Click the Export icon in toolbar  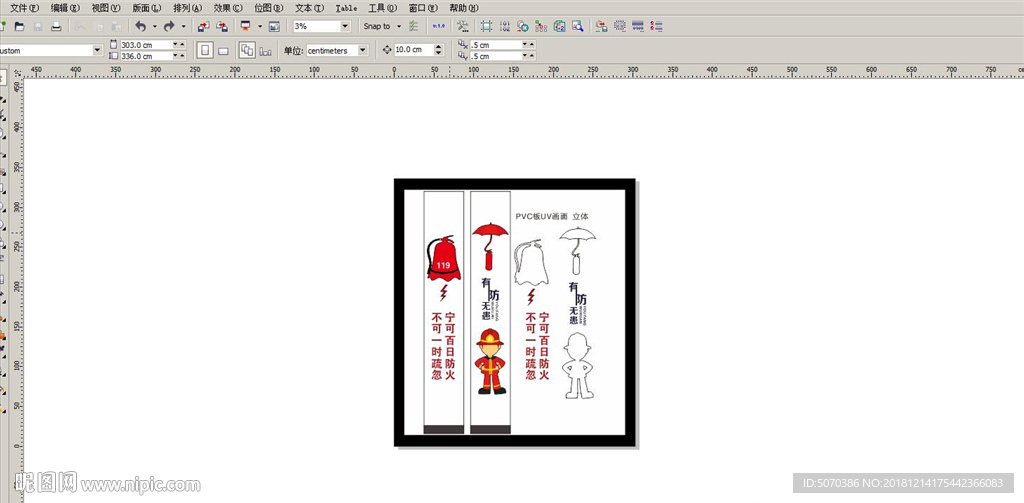click(221, 26)
